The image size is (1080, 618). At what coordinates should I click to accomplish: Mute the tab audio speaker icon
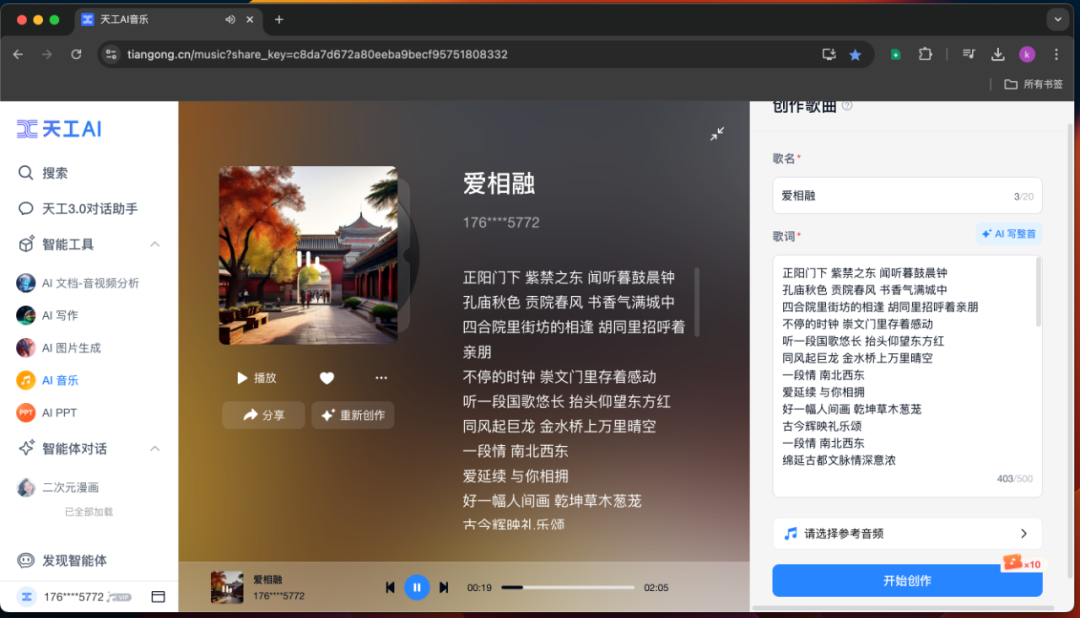pos(230,19)
